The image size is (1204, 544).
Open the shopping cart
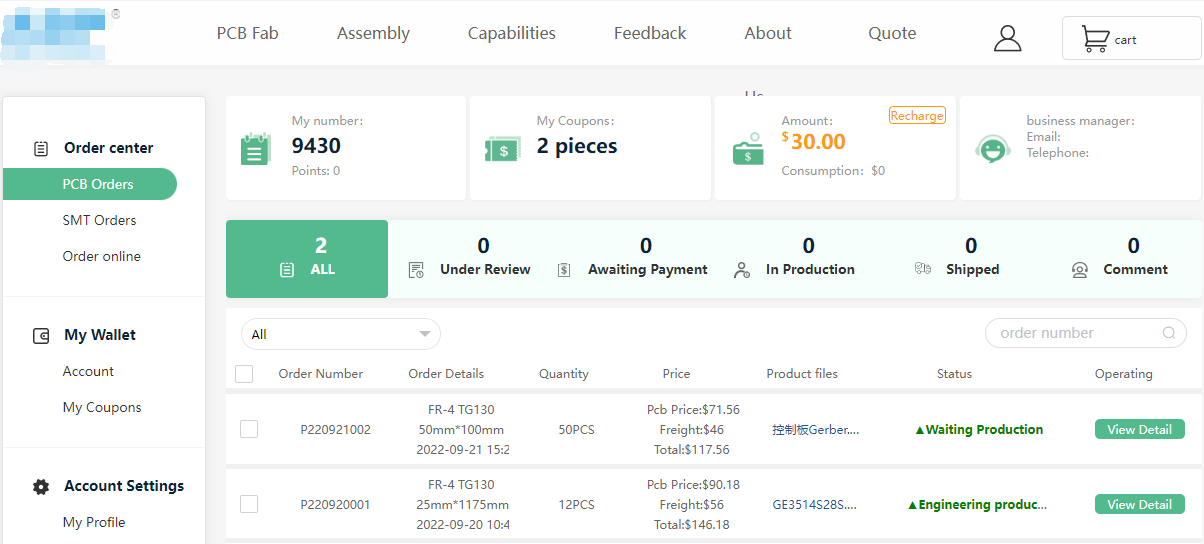pyautogui.click(x=1130, y=39)
